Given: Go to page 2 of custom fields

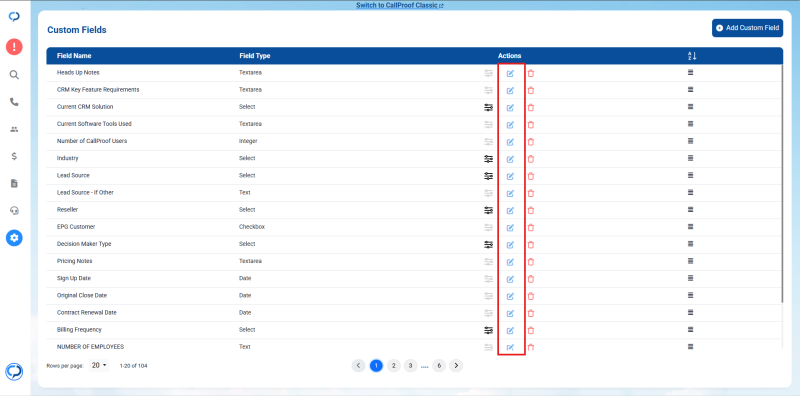Looking at the screenshot, I should [x=393, y=365].
